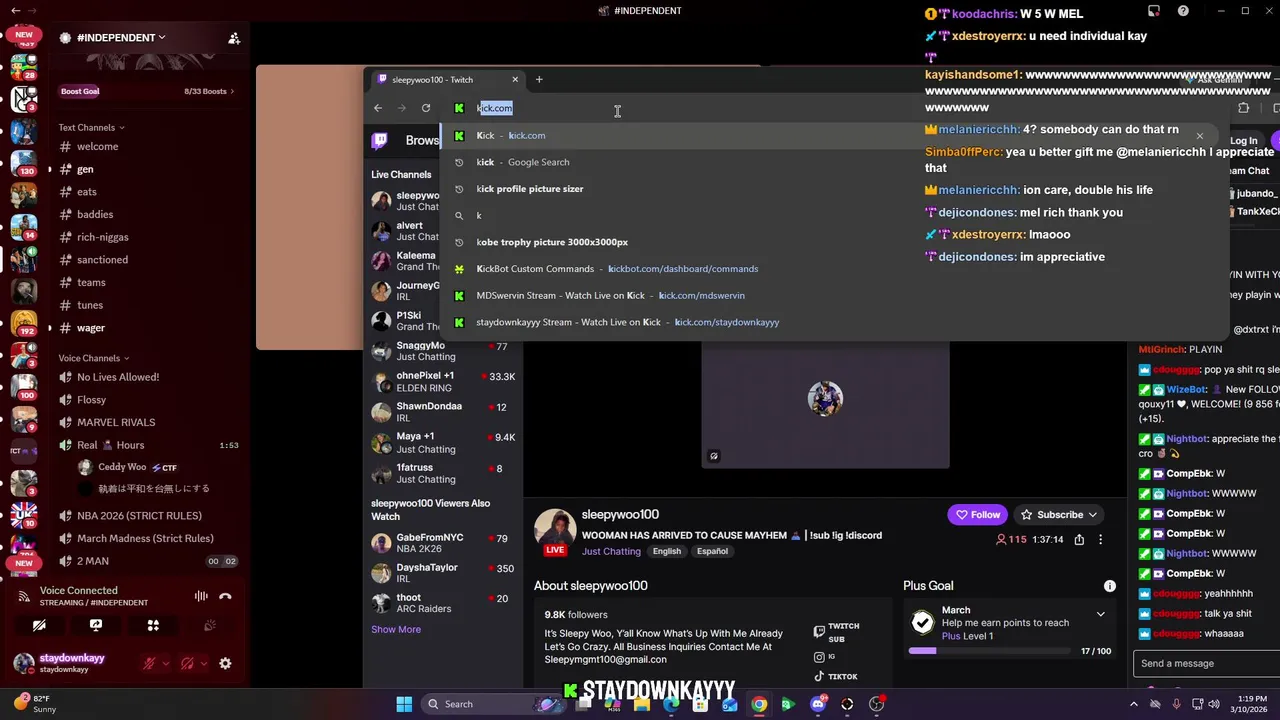Viewport: 1280px width, 720px height.
Task: Undeafen headphones in Discord user panel
Action: pyautogui.click(x=187, y=663)
